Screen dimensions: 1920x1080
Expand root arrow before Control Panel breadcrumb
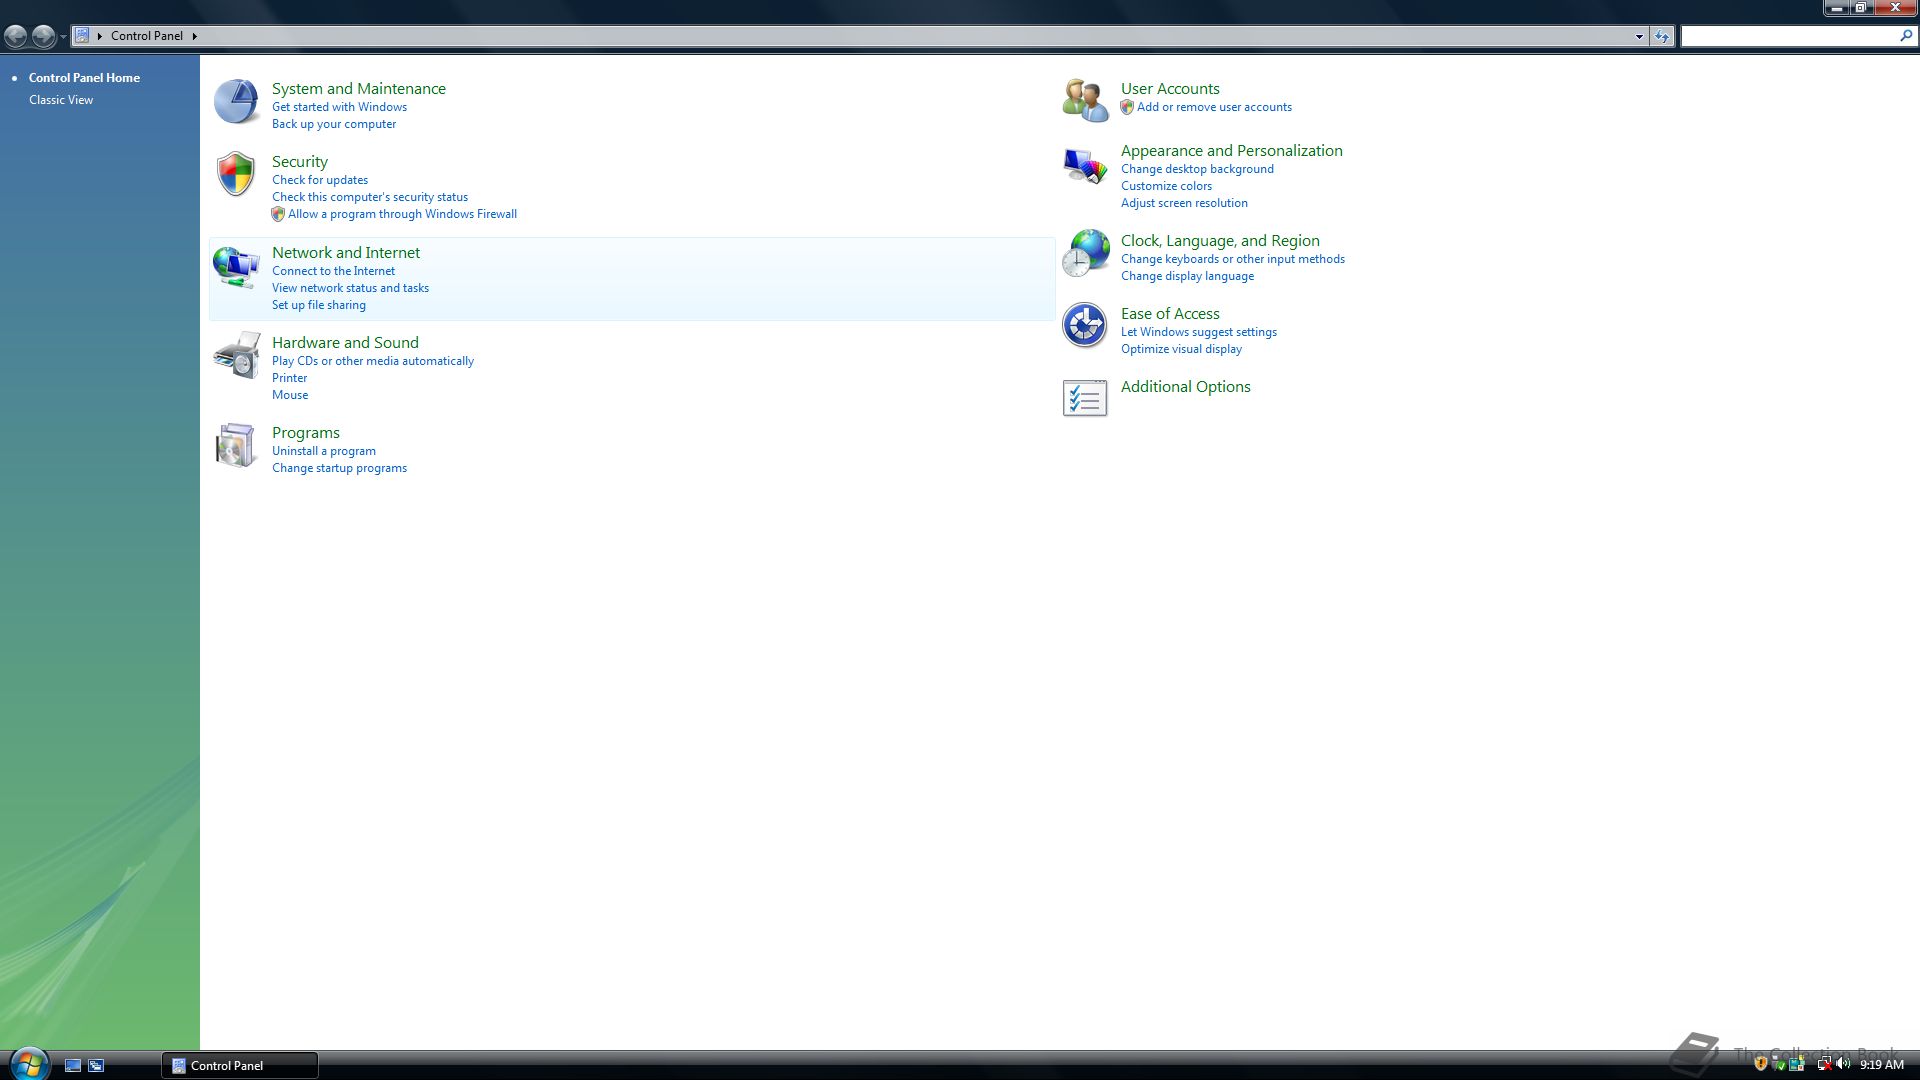[99, 36]
